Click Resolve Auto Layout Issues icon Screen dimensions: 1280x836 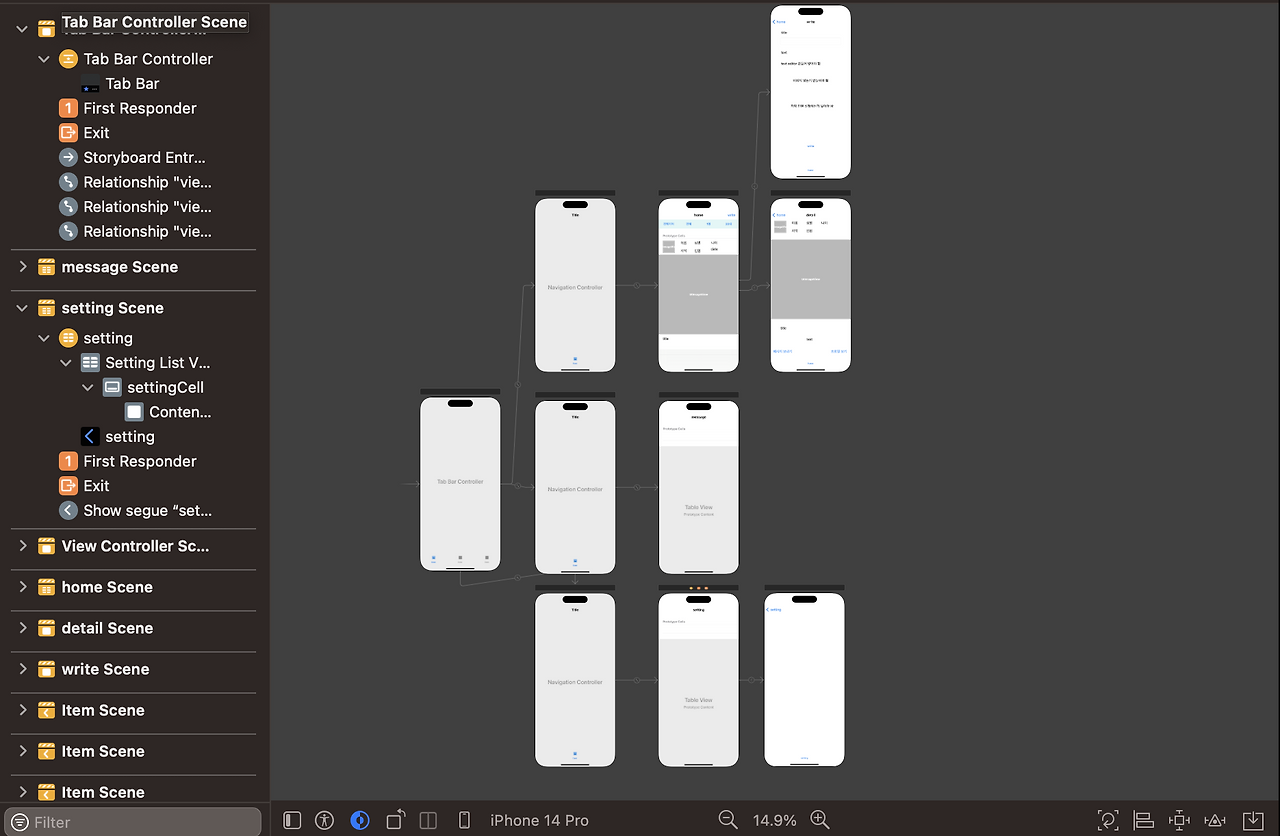1214,819
